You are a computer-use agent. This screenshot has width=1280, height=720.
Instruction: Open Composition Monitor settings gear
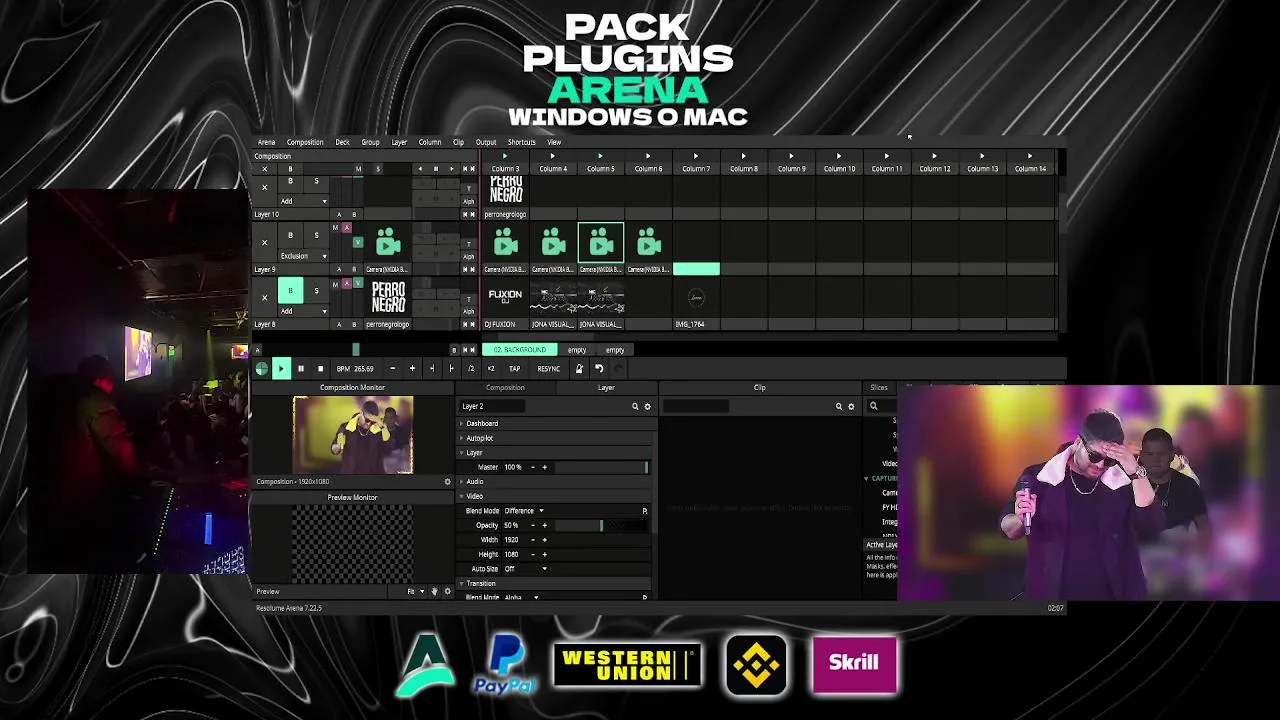(x=447, y=482)
